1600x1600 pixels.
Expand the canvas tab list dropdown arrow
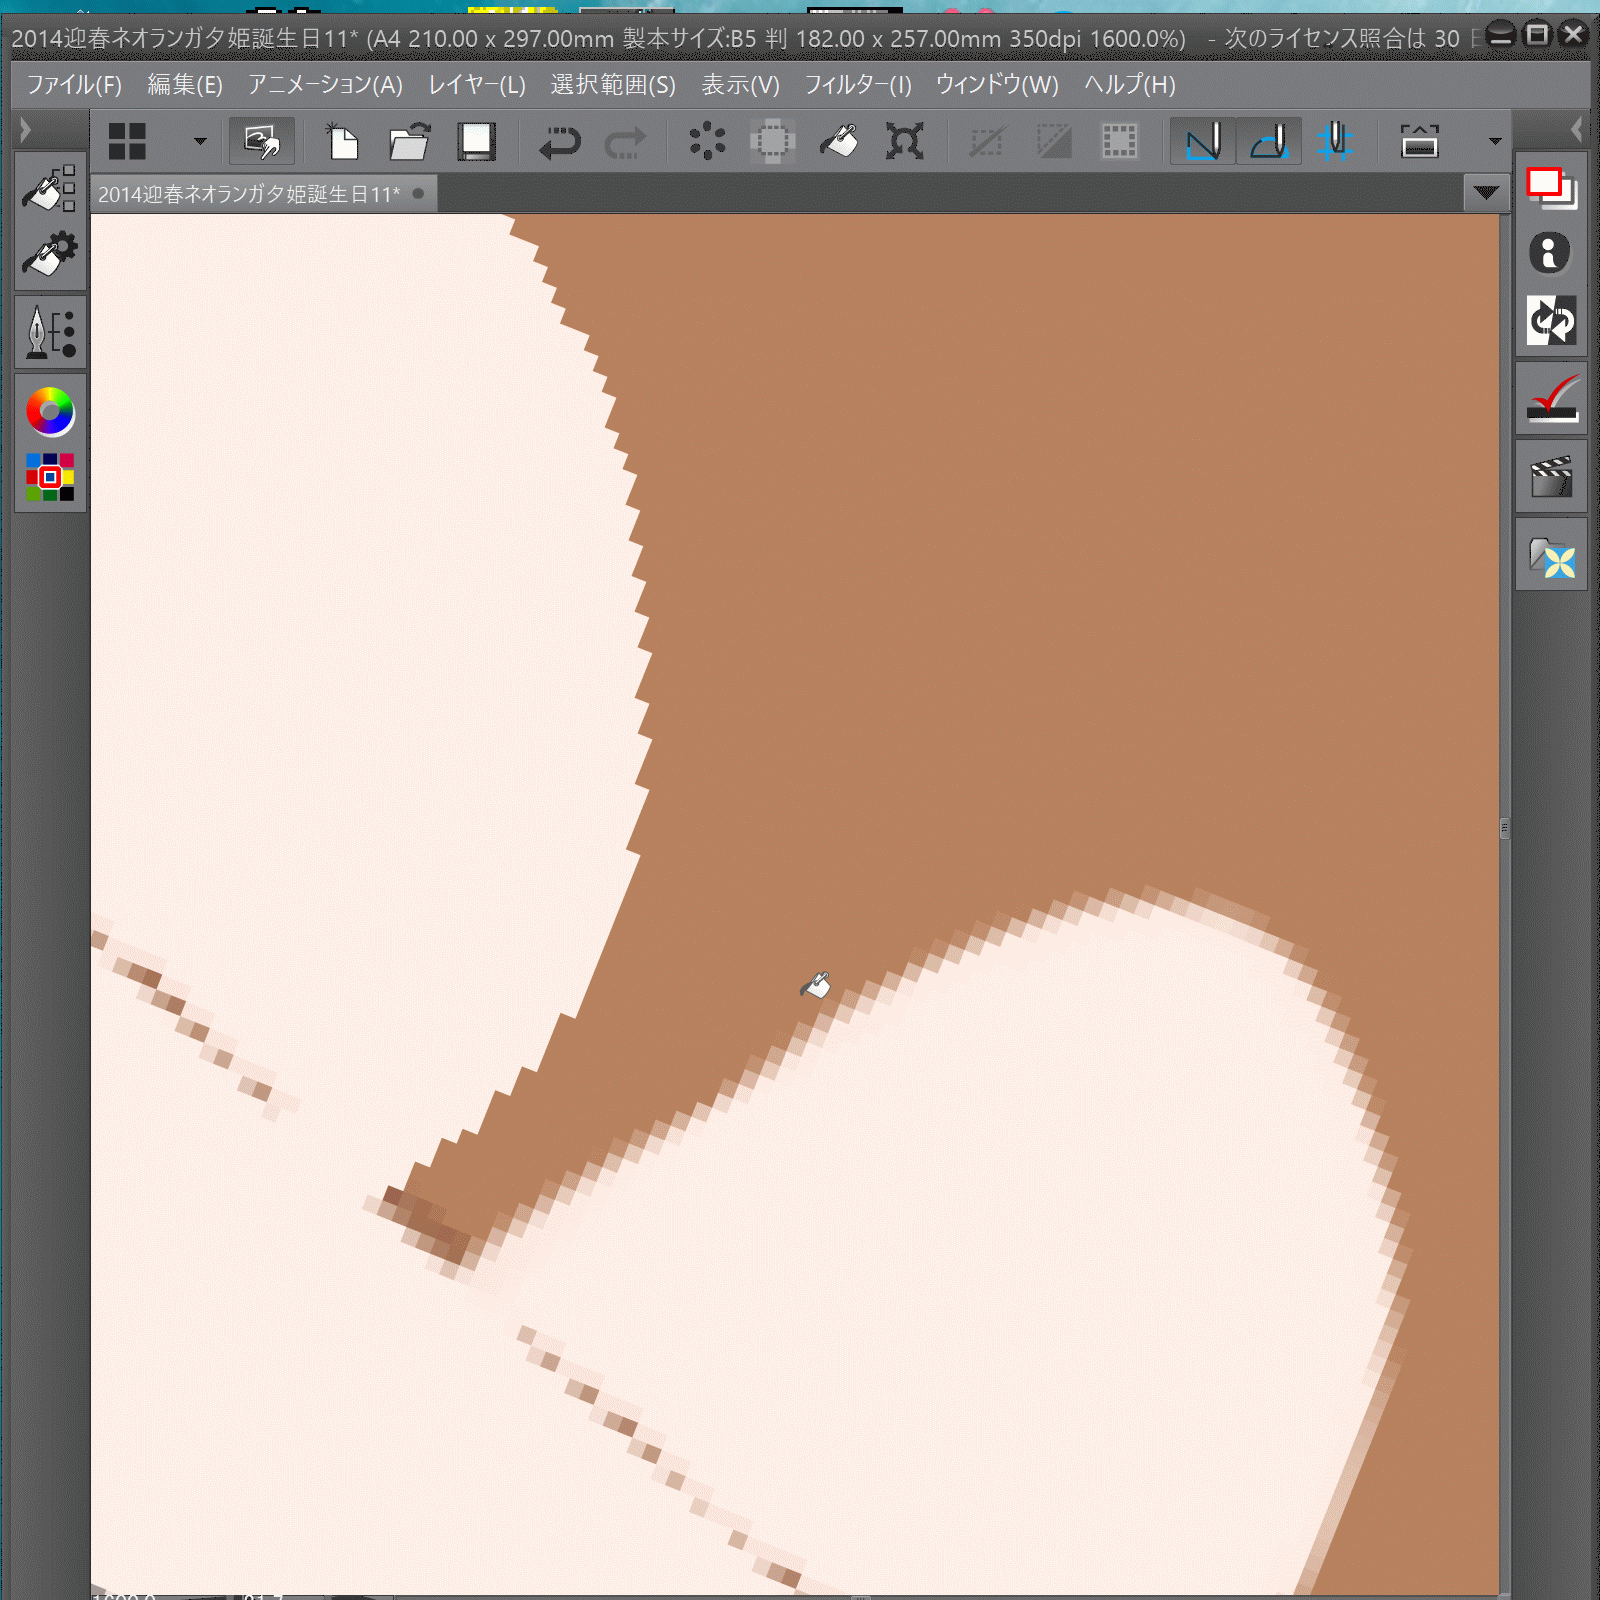coord(1486,192)
